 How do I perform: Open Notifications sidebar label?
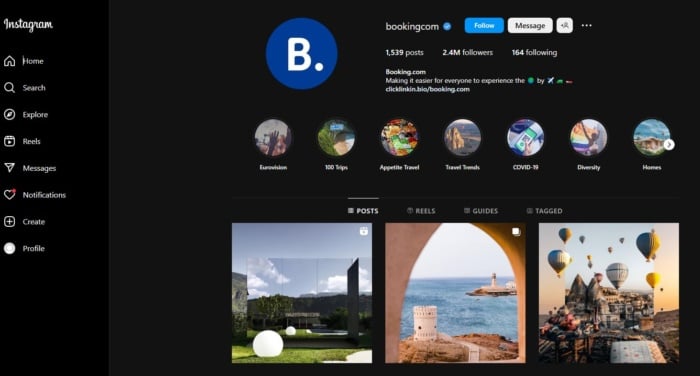44,195
